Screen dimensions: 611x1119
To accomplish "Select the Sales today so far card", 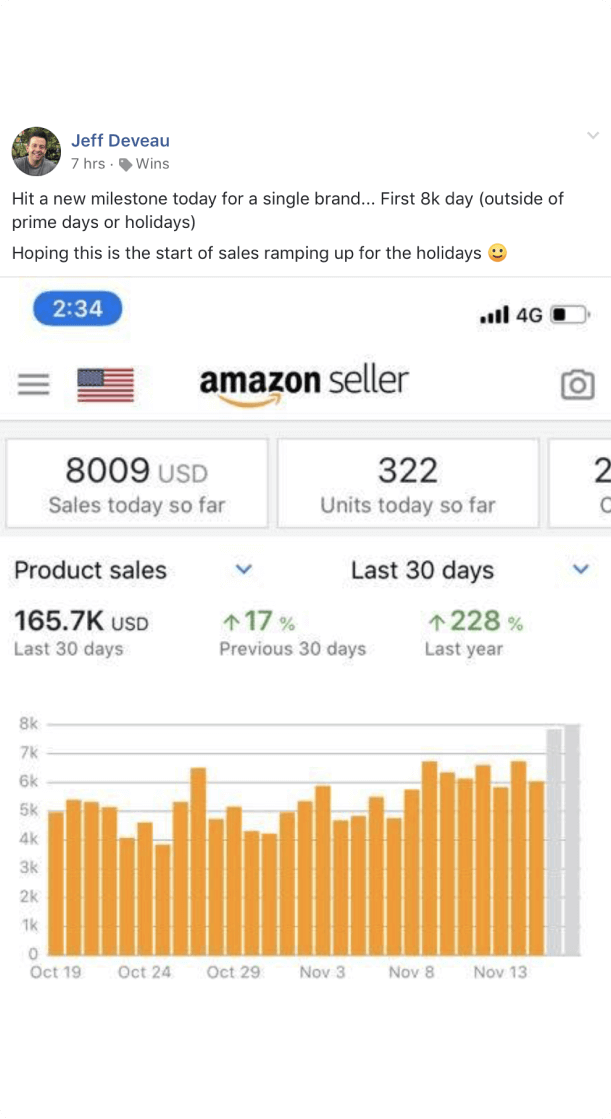I will tap(137, 483).
